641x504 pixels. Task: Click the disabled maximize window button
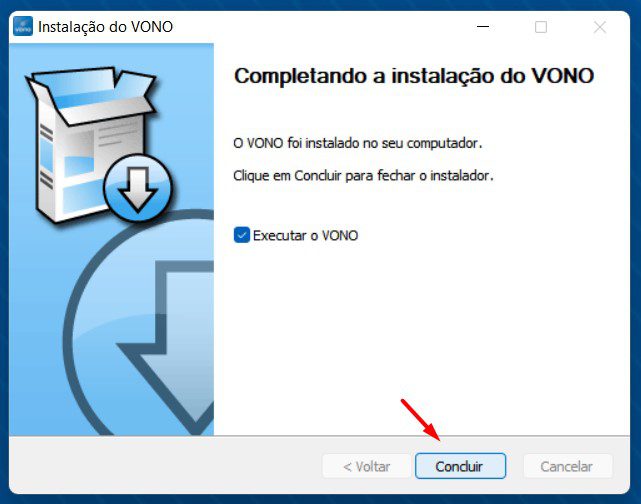tap(541, 27)
